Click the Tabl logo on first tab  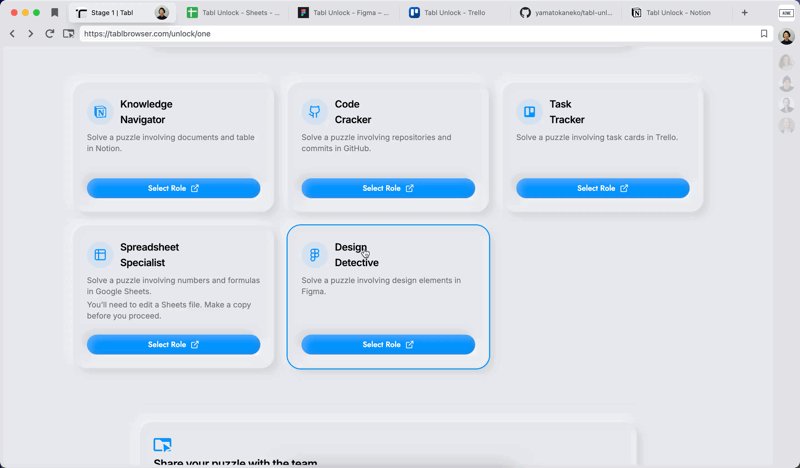pyautogui.click(x=81, y=13)
